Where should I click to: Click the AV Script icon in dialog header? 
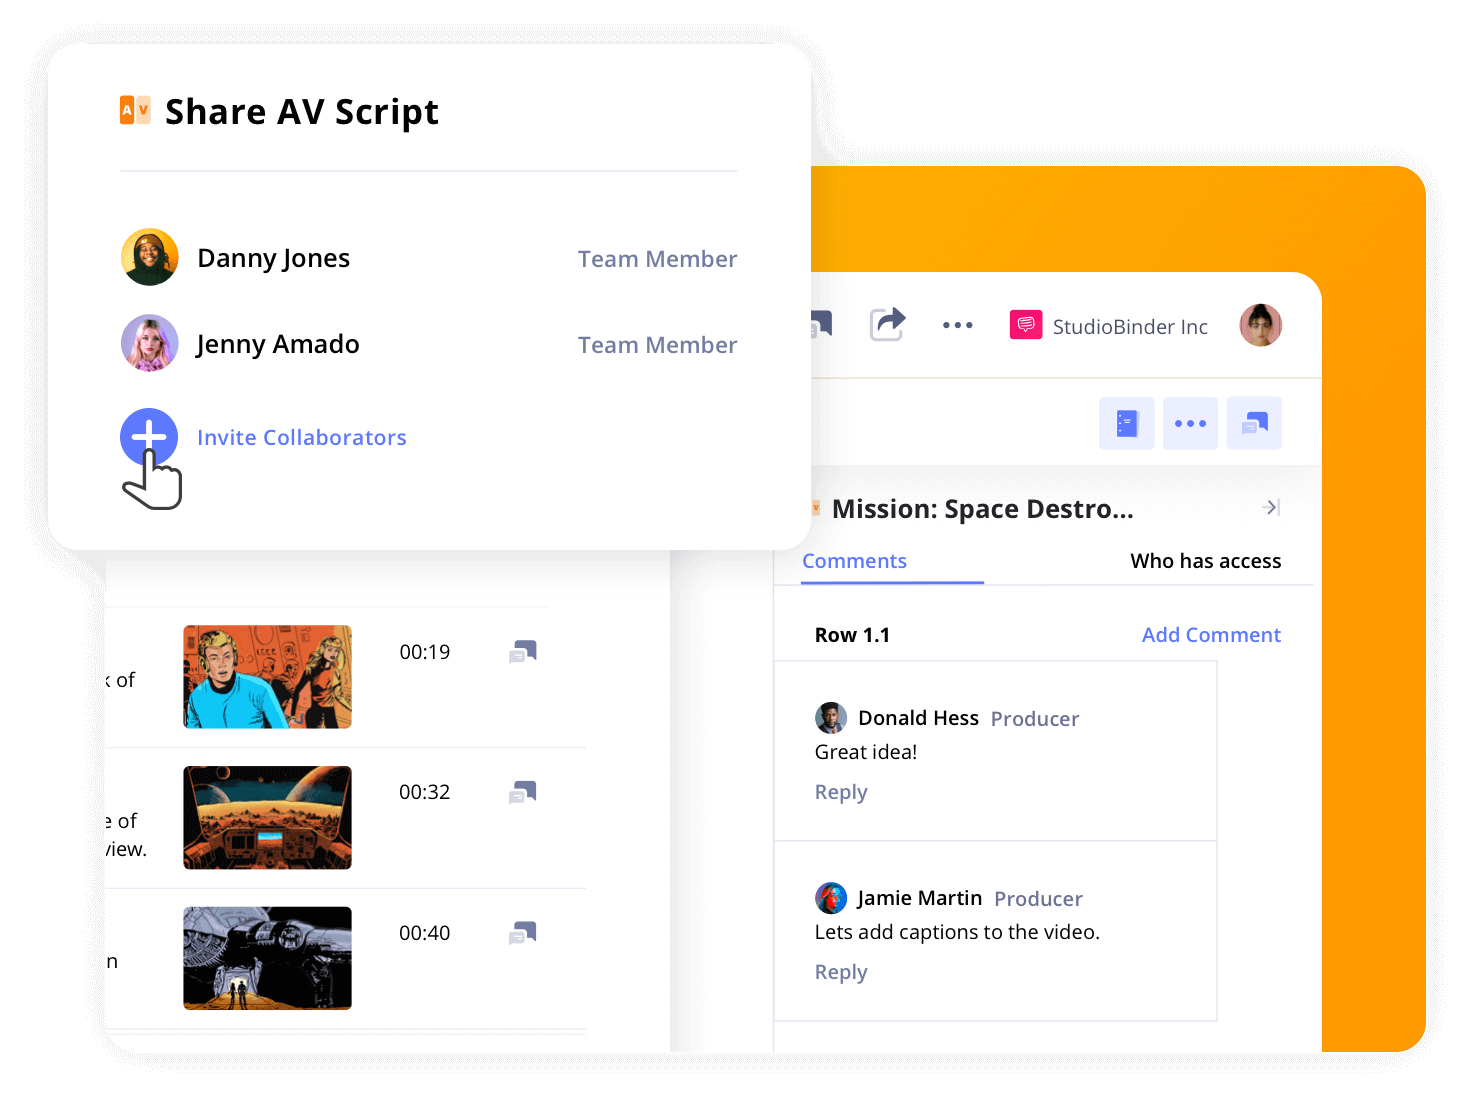[135, 110]
